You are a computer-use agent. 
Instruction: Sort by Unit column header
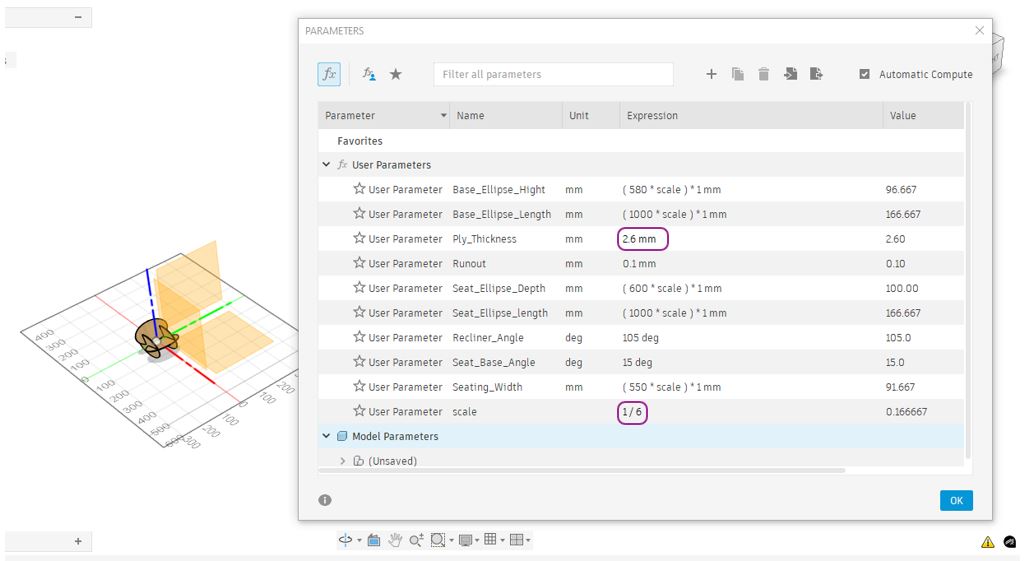[x=590, y=116]
